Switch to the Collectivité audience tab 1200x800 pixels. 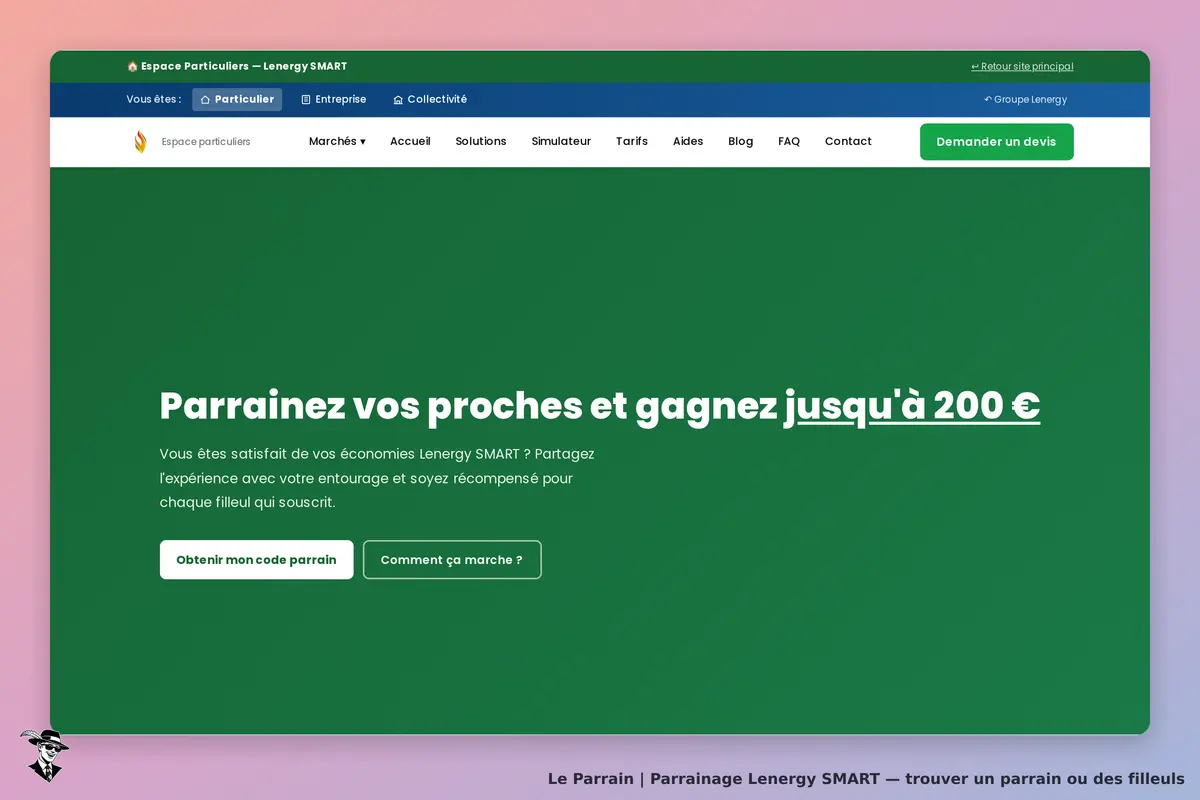(x=430, y=99)
